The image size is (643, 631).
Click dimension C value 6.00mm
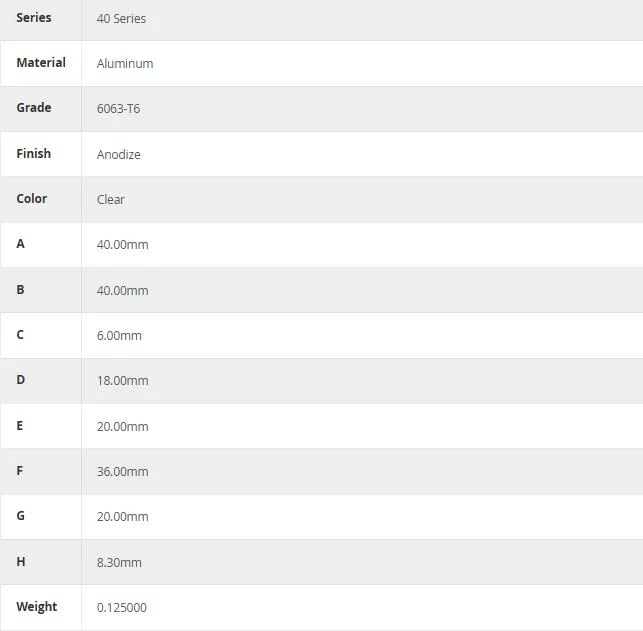(119, 336)
